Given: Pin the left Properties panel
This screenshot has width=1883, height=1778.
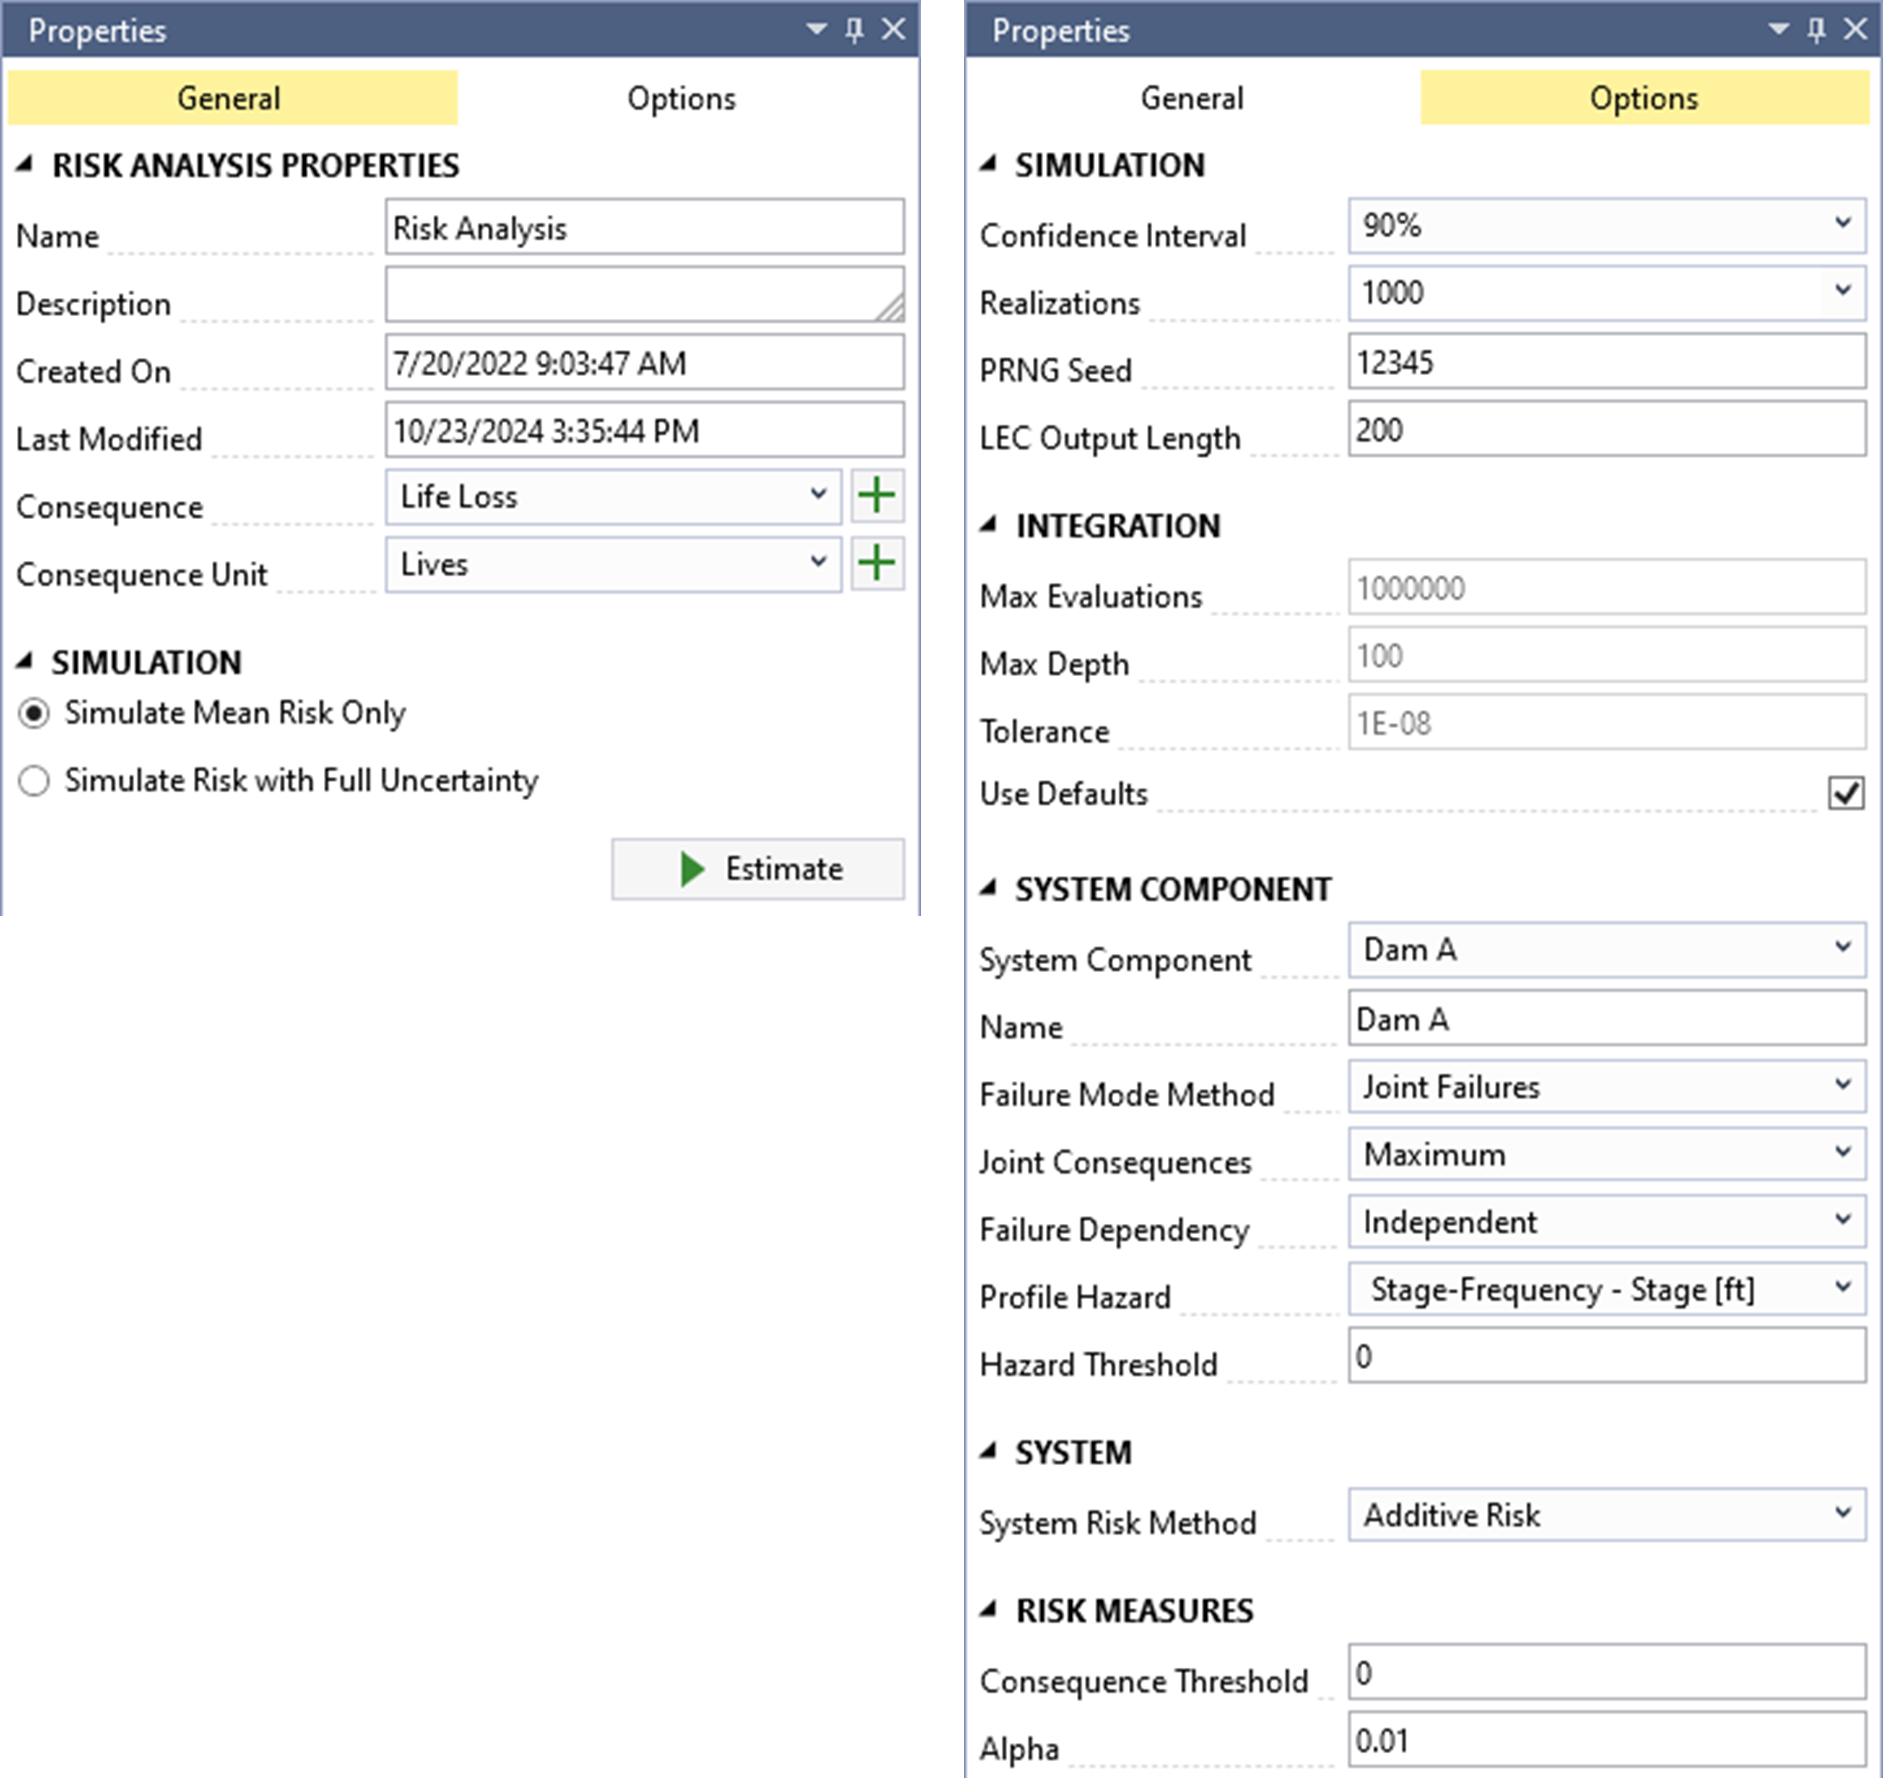Looking at the screenshot, I should coord(855,30).
